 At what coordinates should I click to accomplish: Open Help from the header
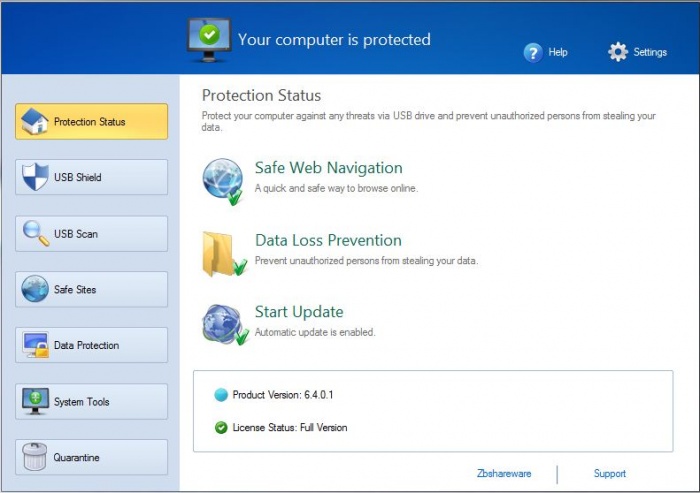click(x=558, y=52)
